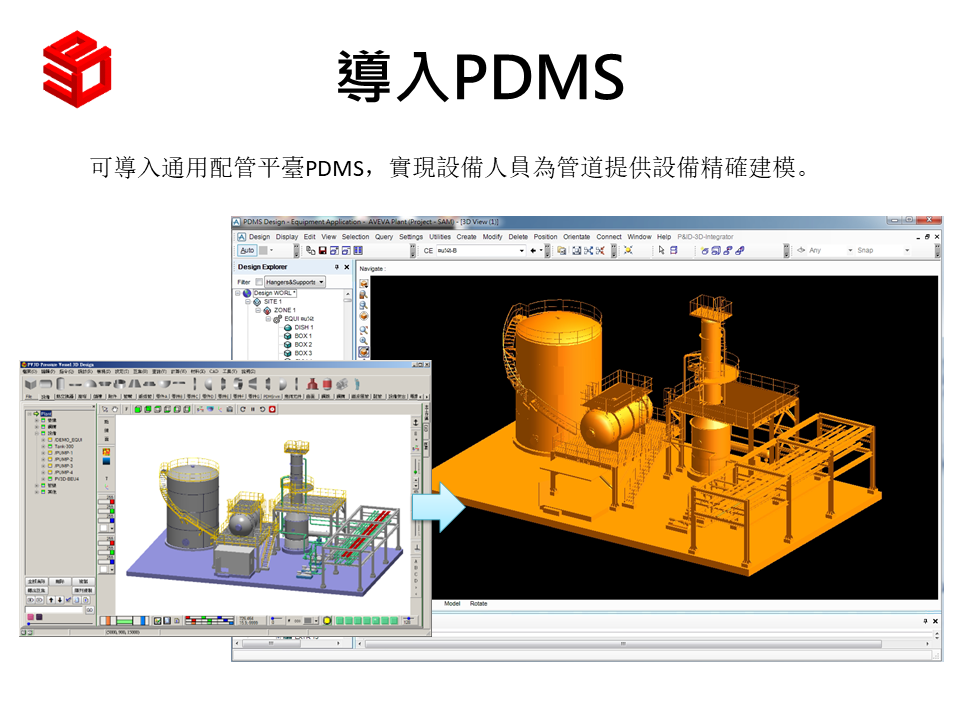
Task: Collapse the EQUI tree node
Action: click(x=268, y=319)
